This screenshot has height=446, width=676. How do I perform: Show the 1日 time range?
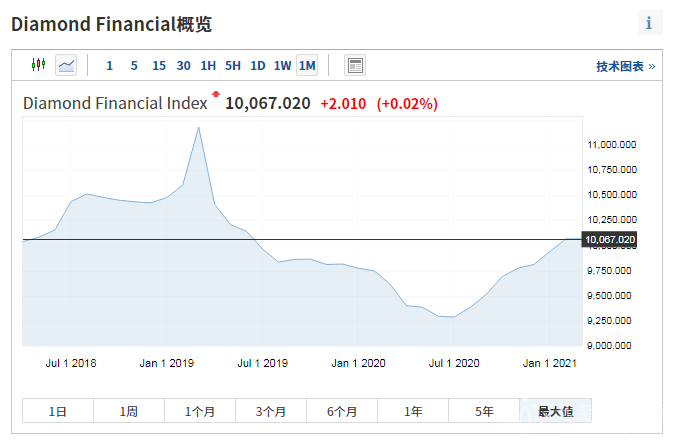pos(58,411)
